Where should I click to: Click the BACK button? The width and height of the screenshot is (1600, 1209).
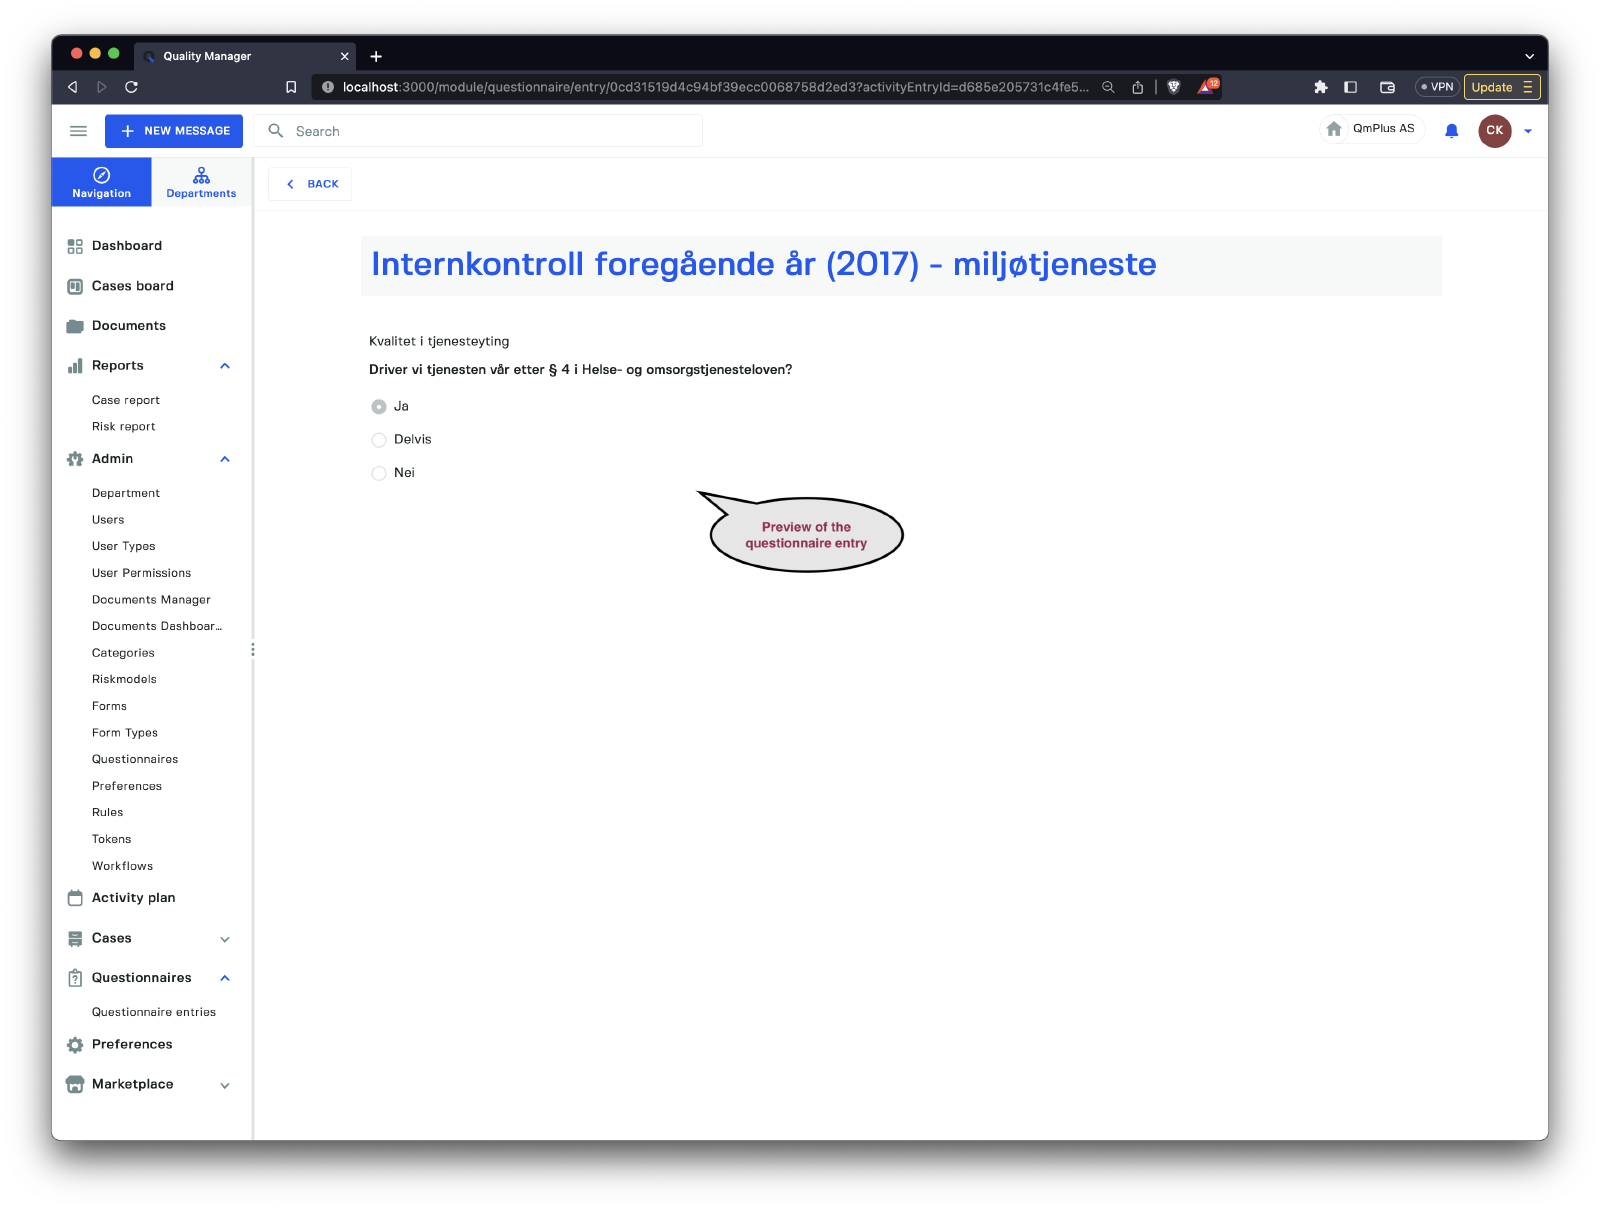[311, 184]
